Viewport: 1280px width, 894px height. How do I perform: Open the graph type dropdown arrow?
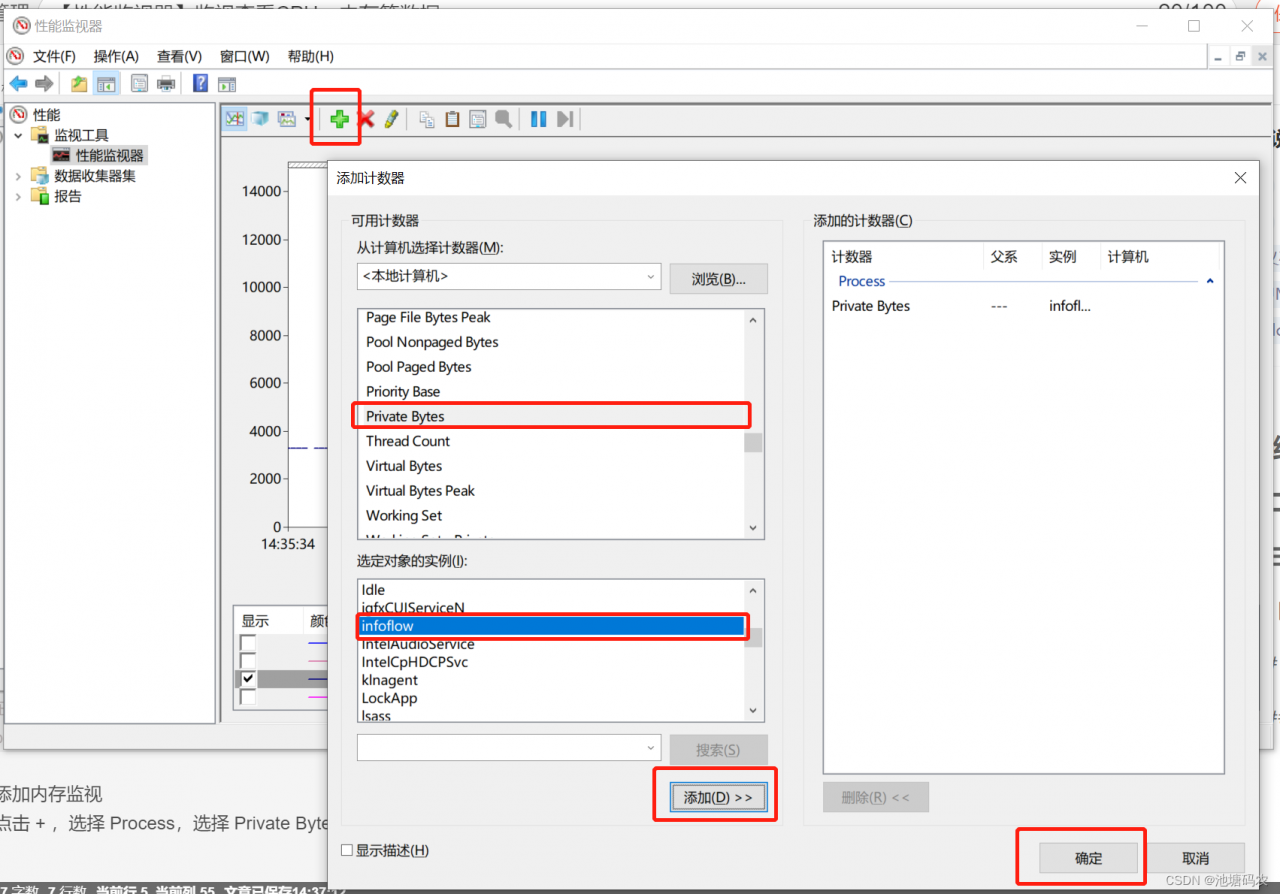pyautogui.click(x=307, y=120)
